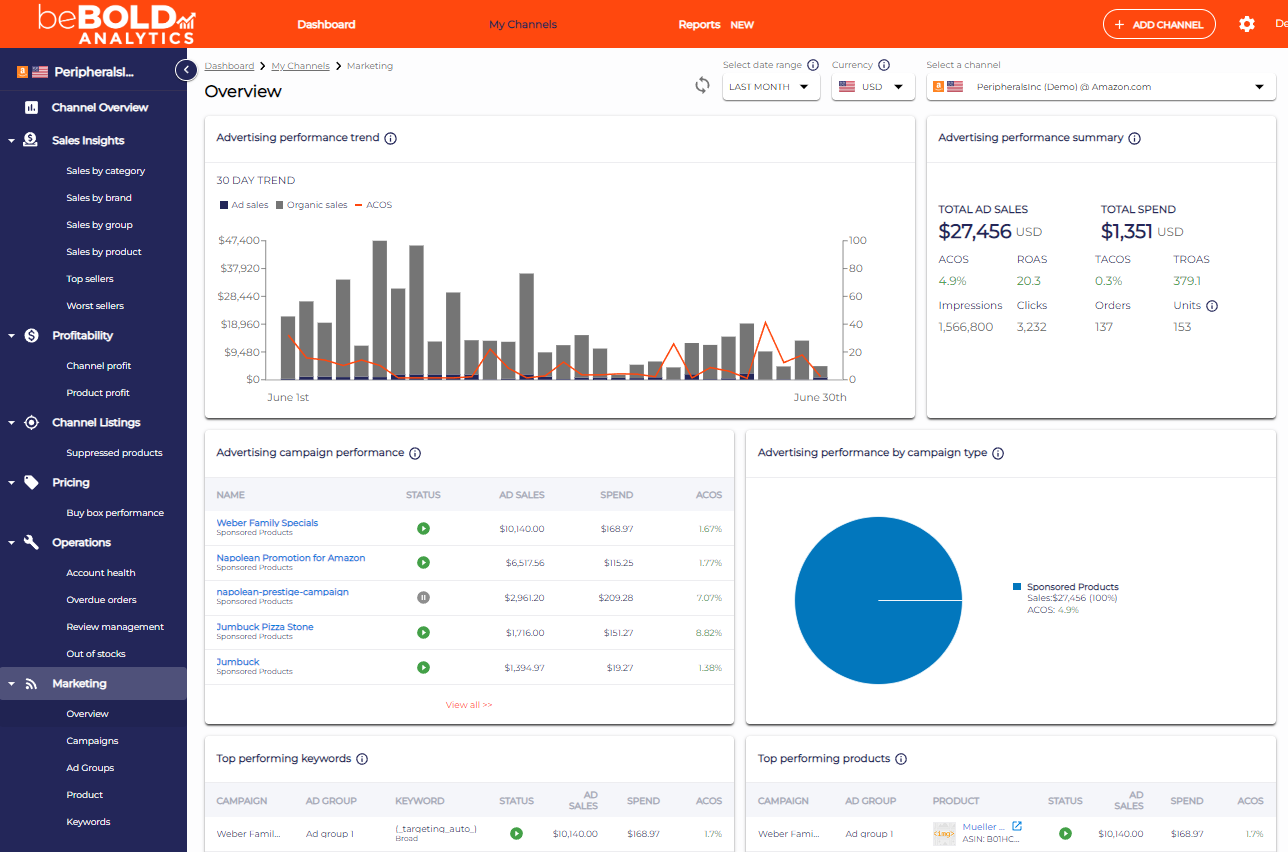Open Napolean Promotion for Amazon campaign
This screenshot has height=852, width=1288.
coord(291,558)
